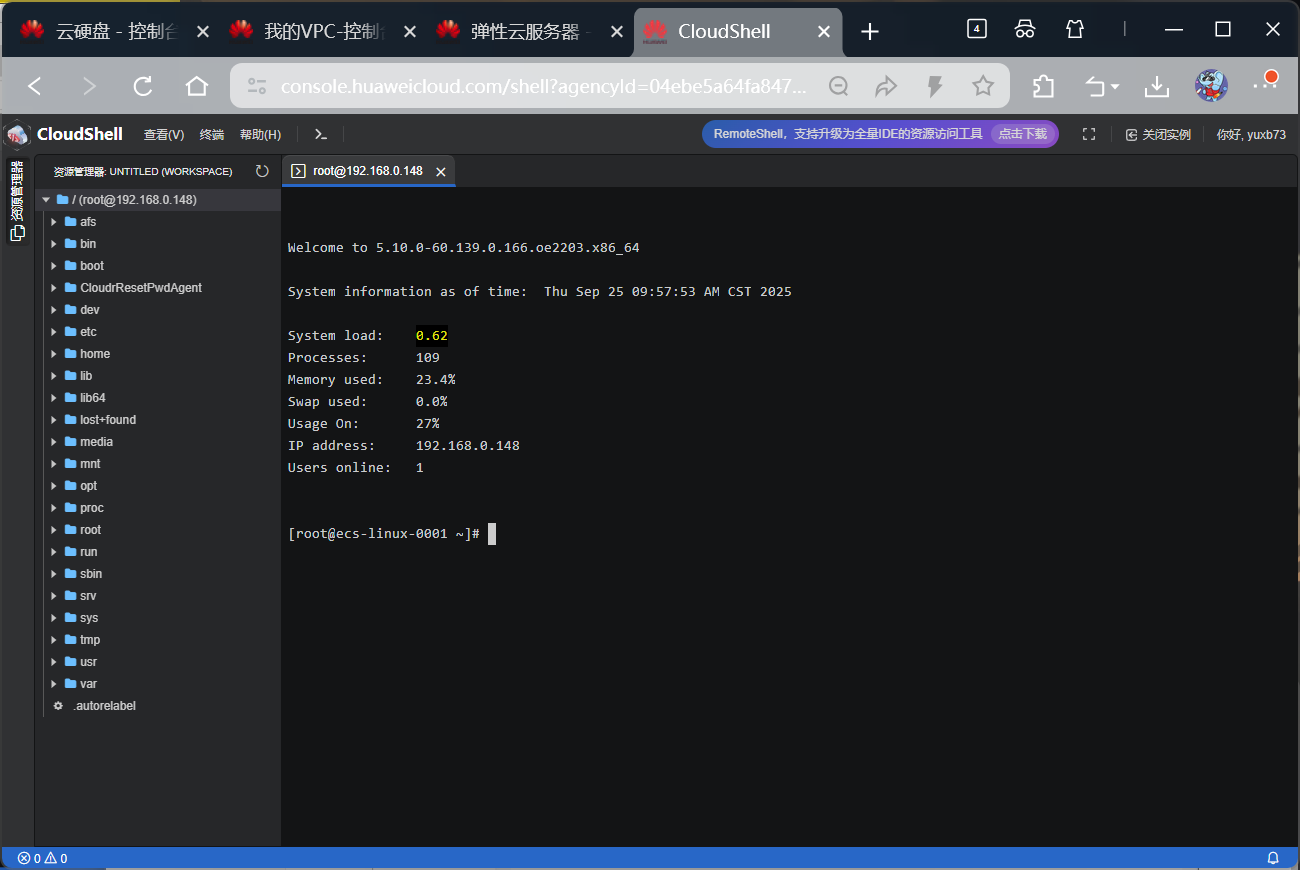Click the 点击下载 button
This screenshot has height=870, width=1300.
coord(1023,134)
